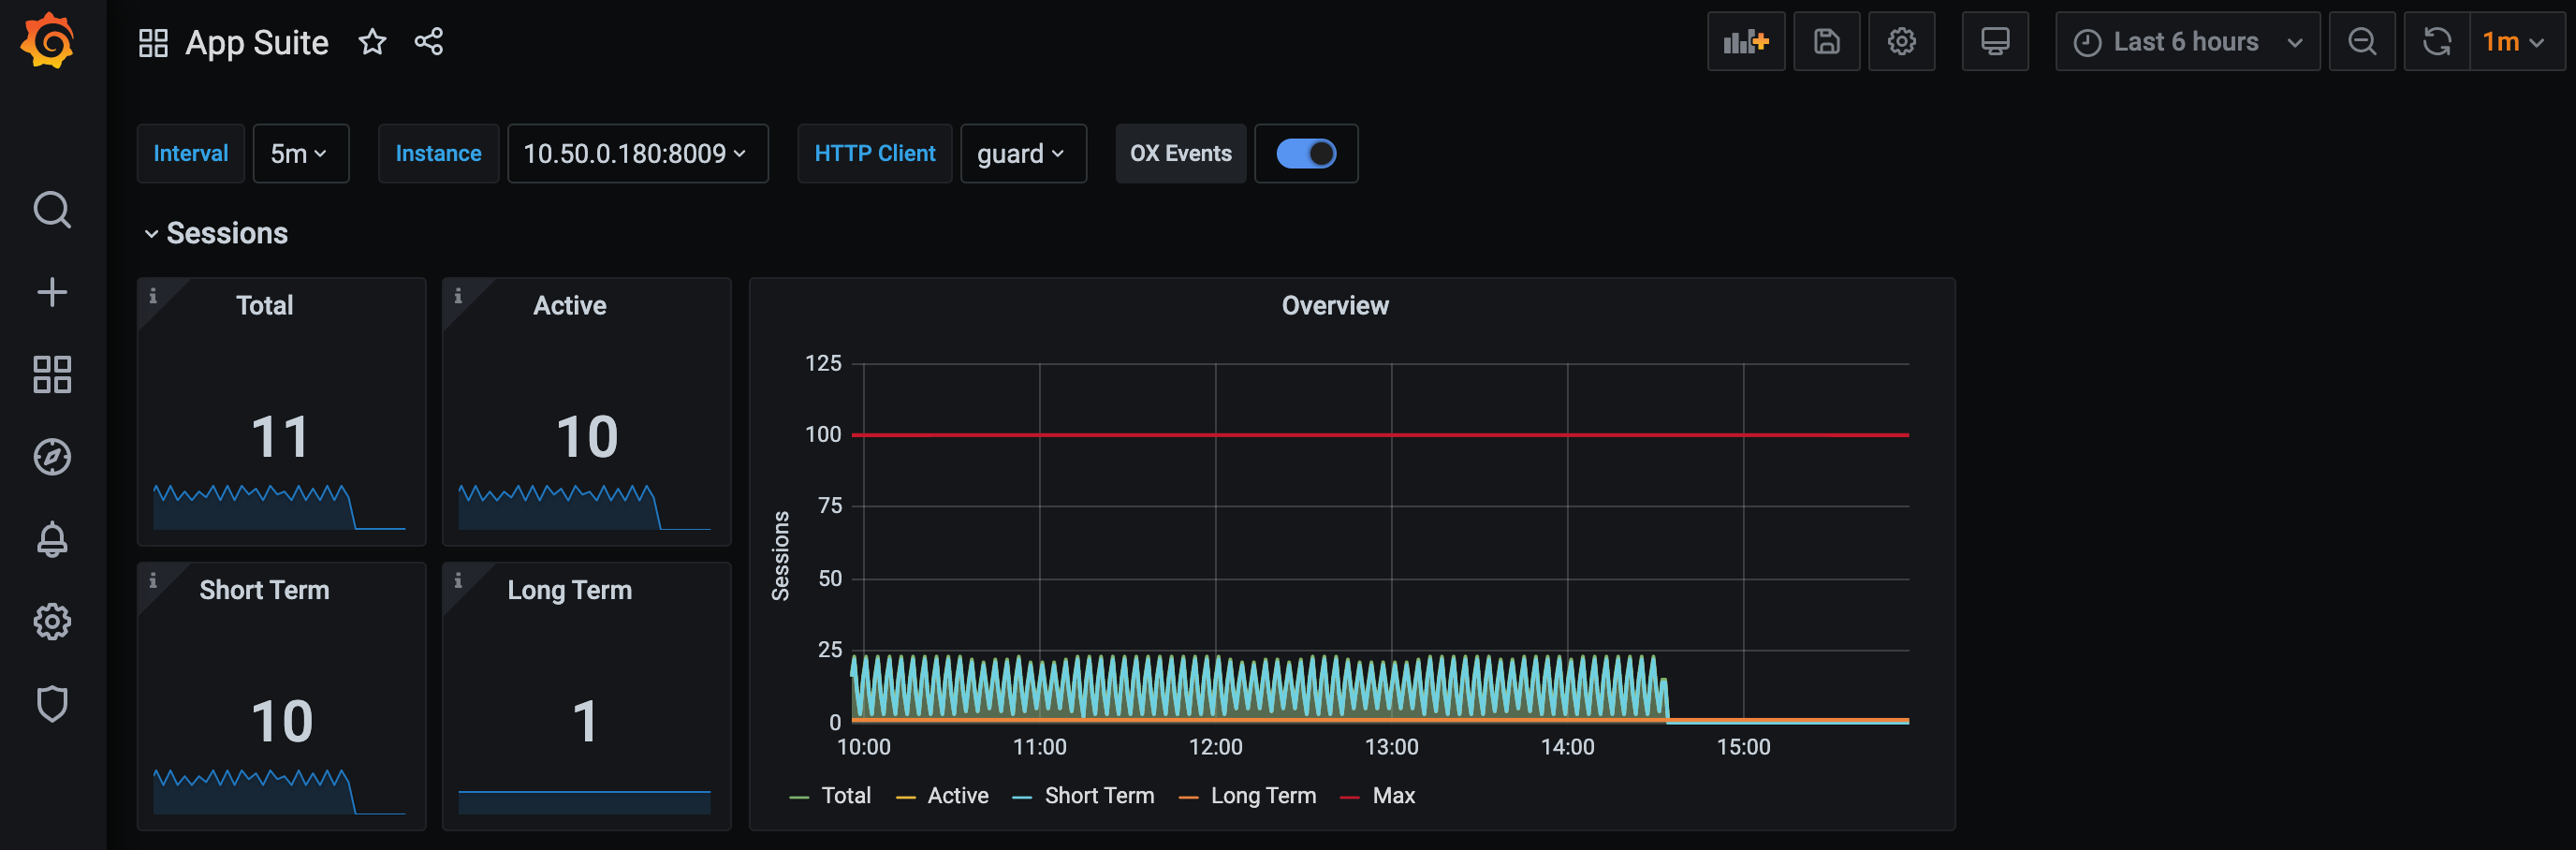2576x850 pixels.
Task: Open the dashboards grid icon beside App Suite
Action: [153, 42]
